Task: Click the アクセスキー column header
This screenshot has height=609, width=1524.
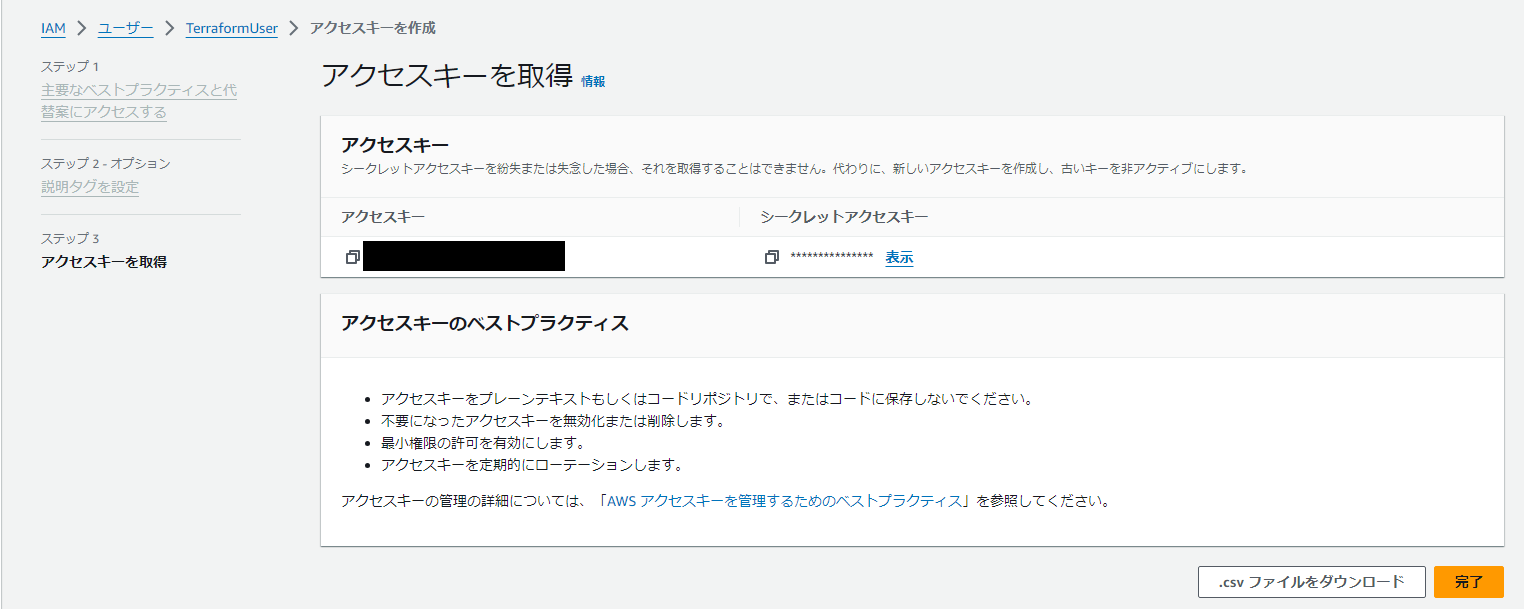Action: 383,216
